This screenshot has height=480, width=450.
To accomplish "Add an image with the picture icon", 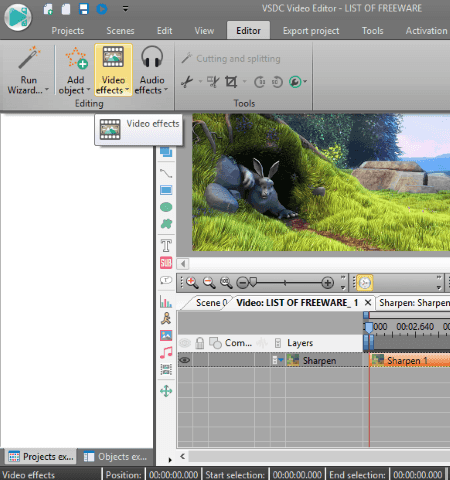I will tap(166, 335).
